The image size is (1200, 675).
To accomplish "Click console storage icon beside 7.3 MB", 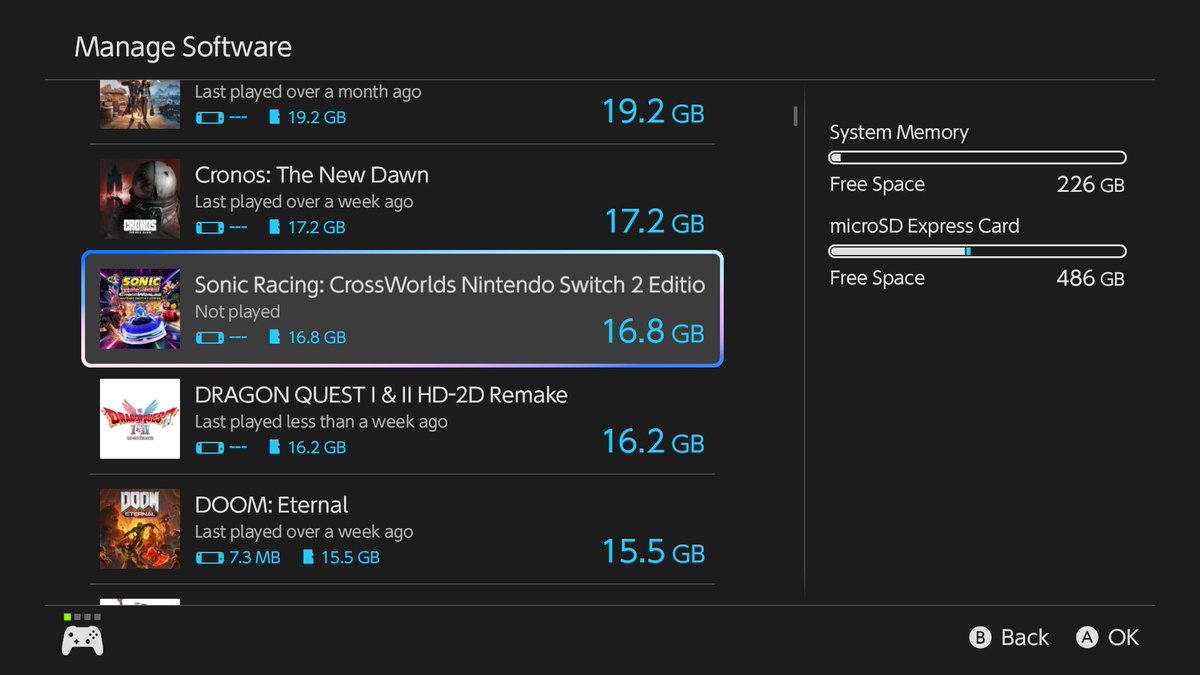I will click(209, 557).
